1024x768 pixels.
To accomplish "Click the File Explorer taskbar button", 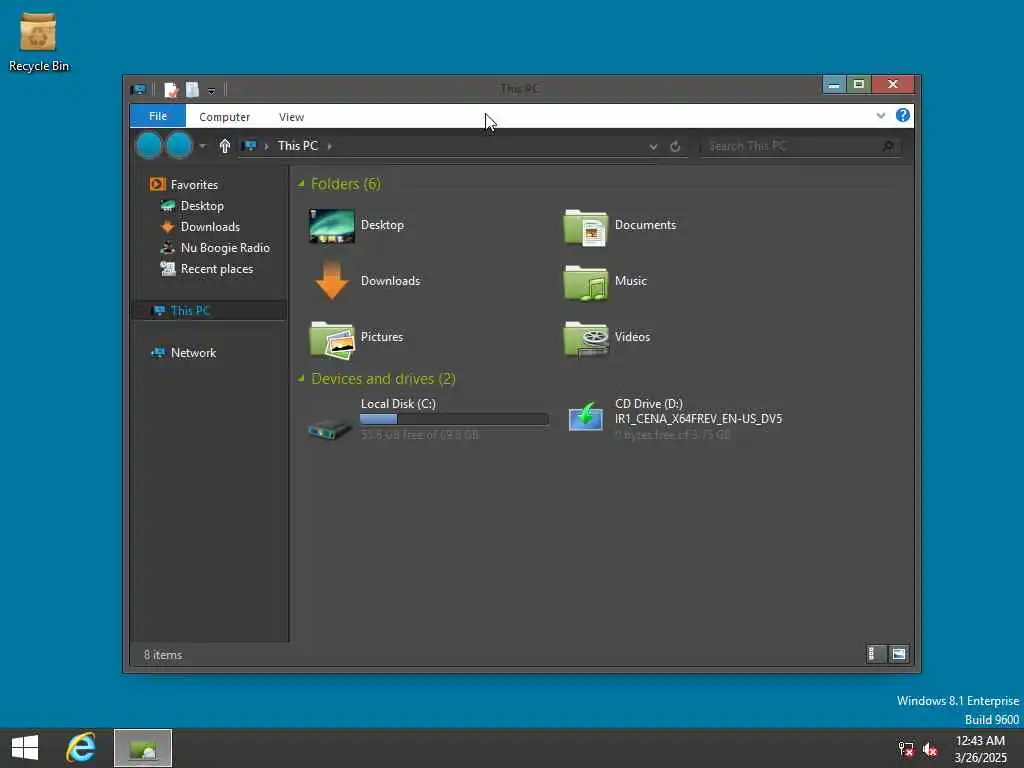I will coord(143,748).
